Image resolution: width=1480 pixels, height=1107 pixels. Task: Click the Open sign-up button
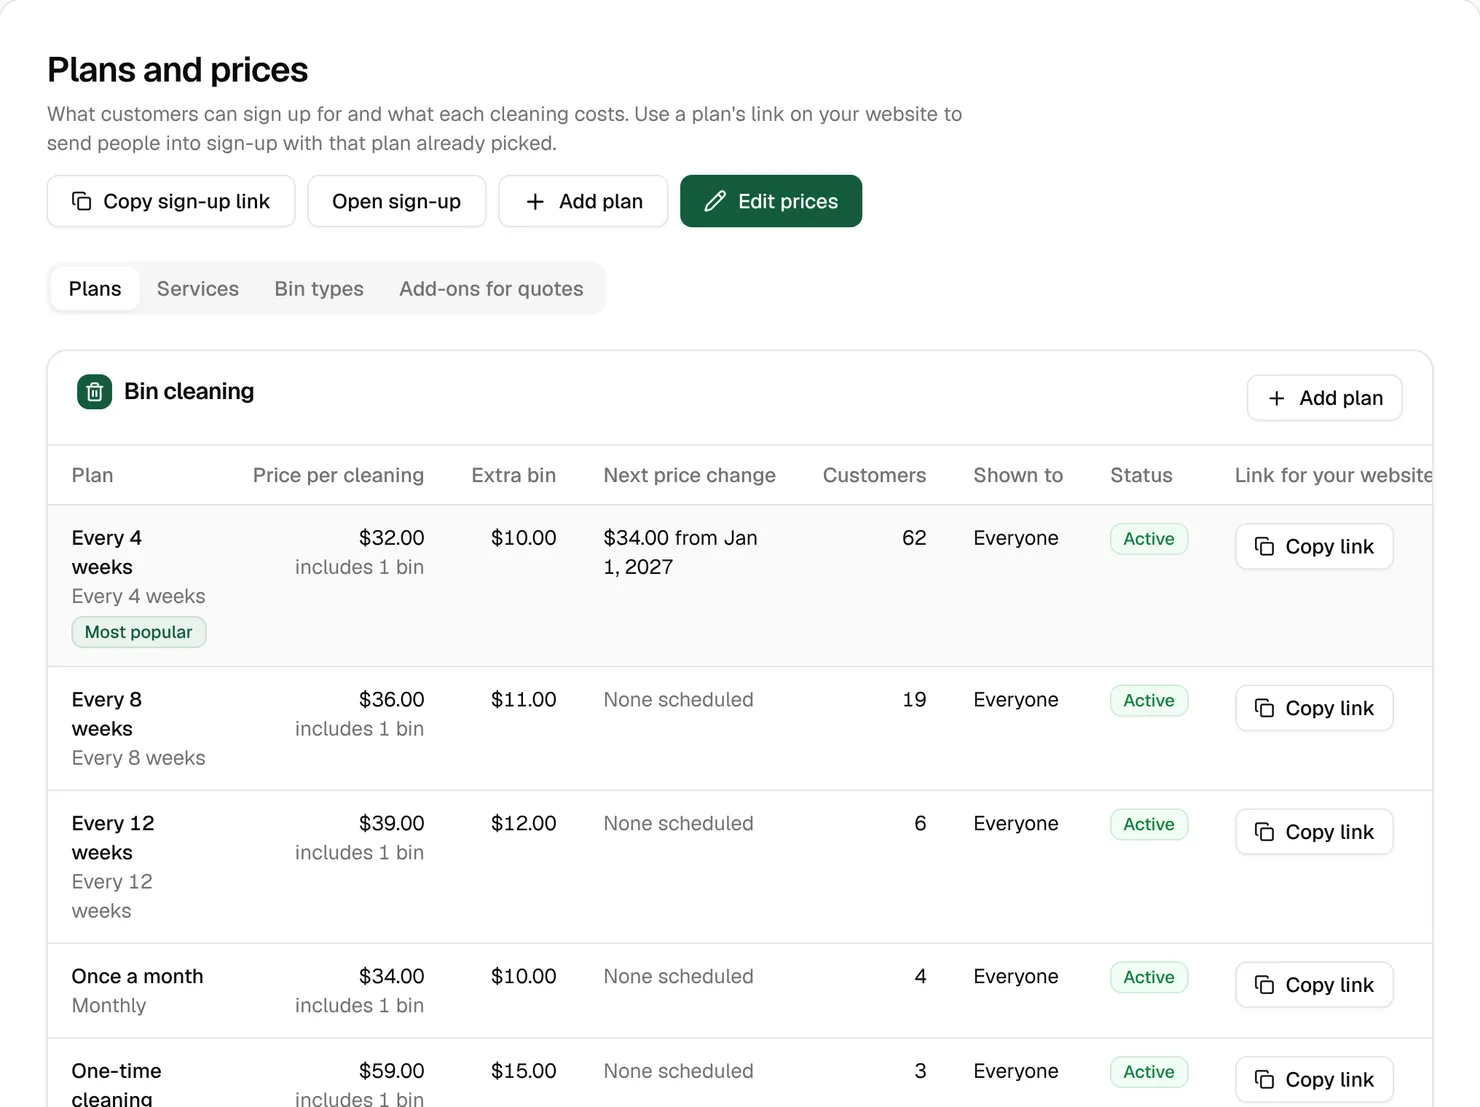[397, 201]
